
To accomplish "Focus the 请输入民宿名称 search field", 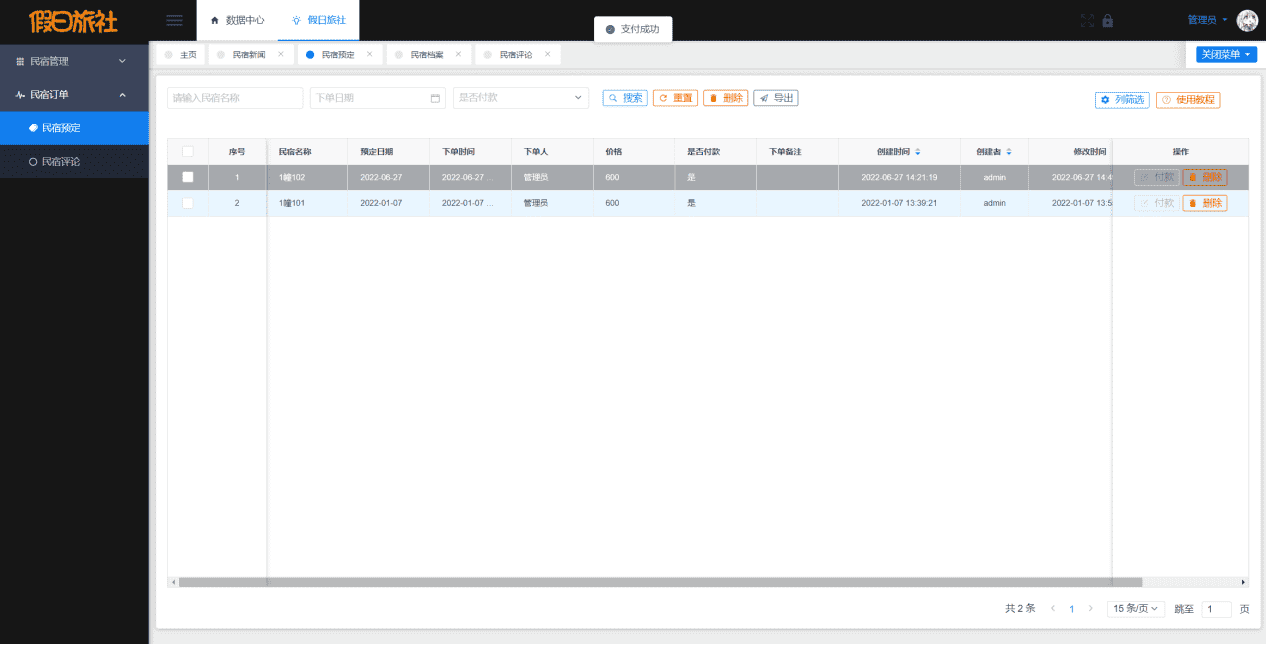I will (235, 98).
